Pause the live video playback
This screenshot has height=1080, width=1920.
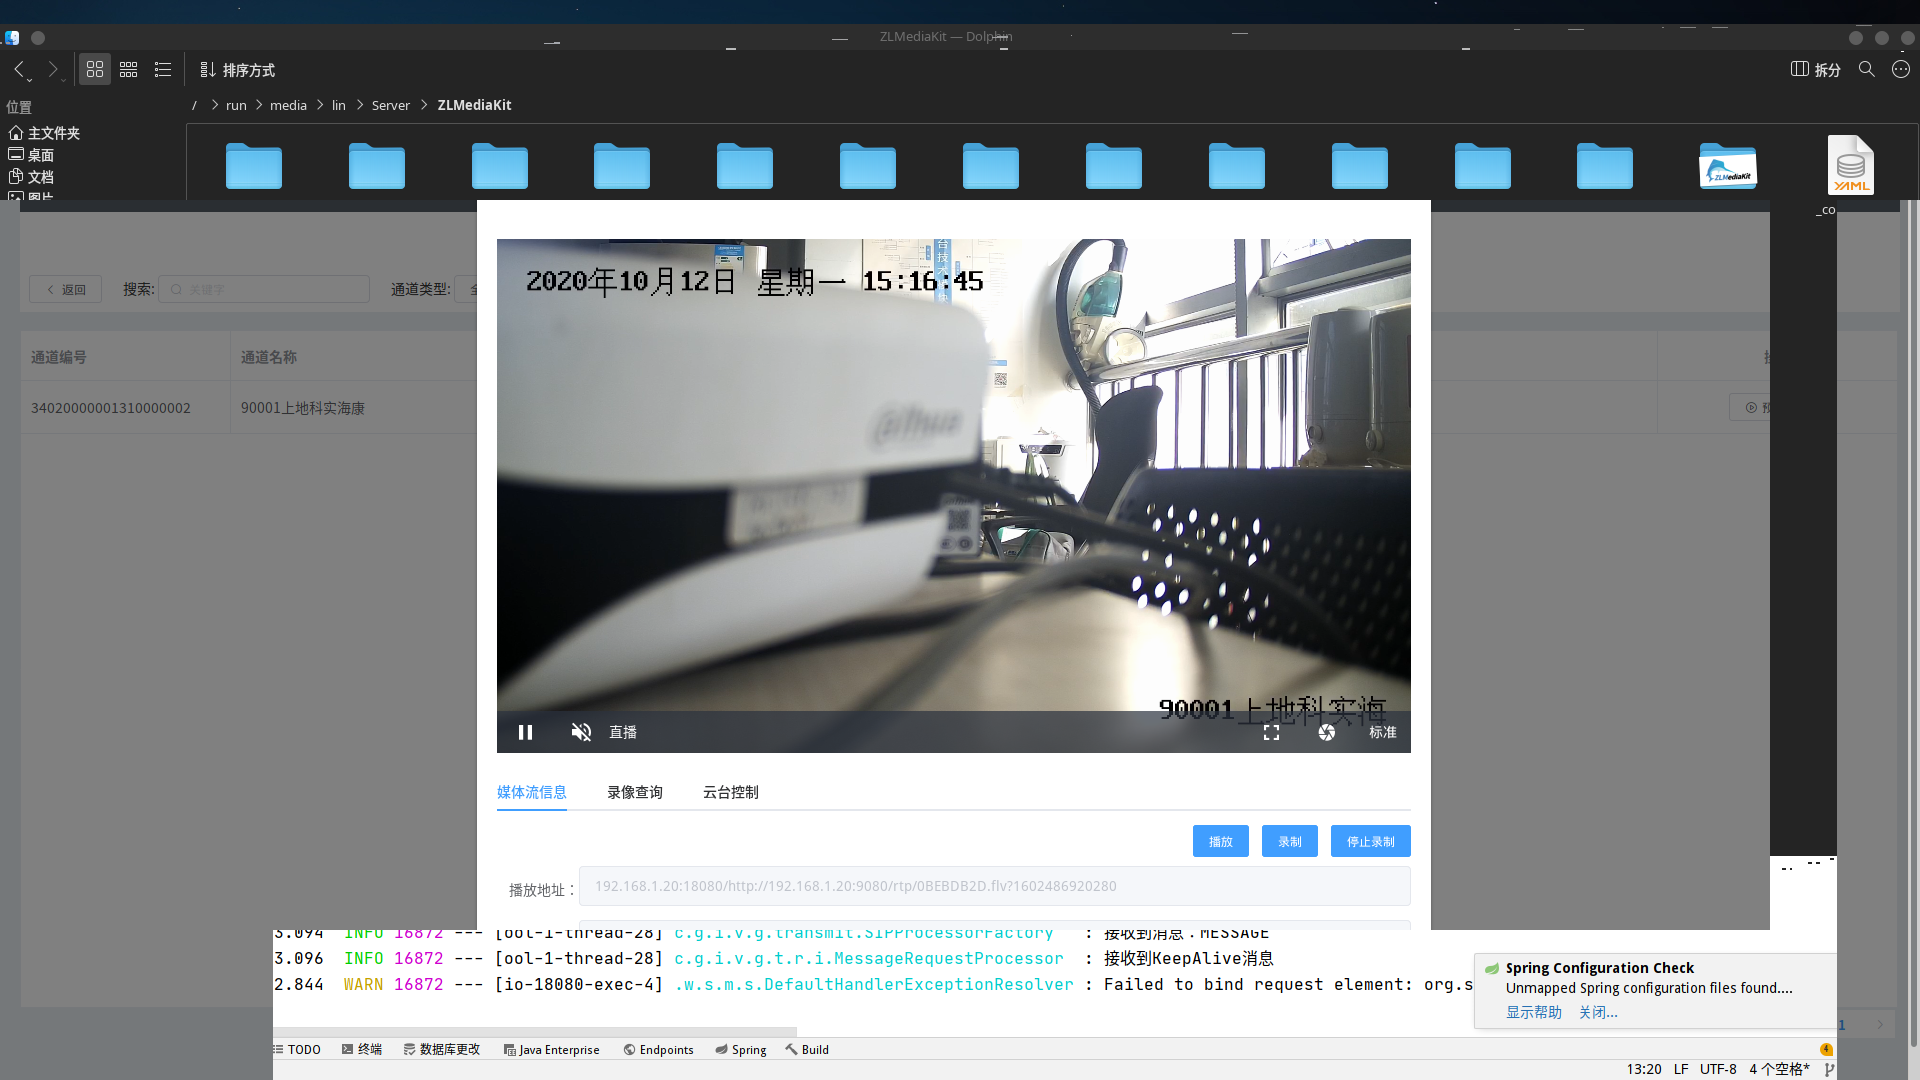click(525, 732)
